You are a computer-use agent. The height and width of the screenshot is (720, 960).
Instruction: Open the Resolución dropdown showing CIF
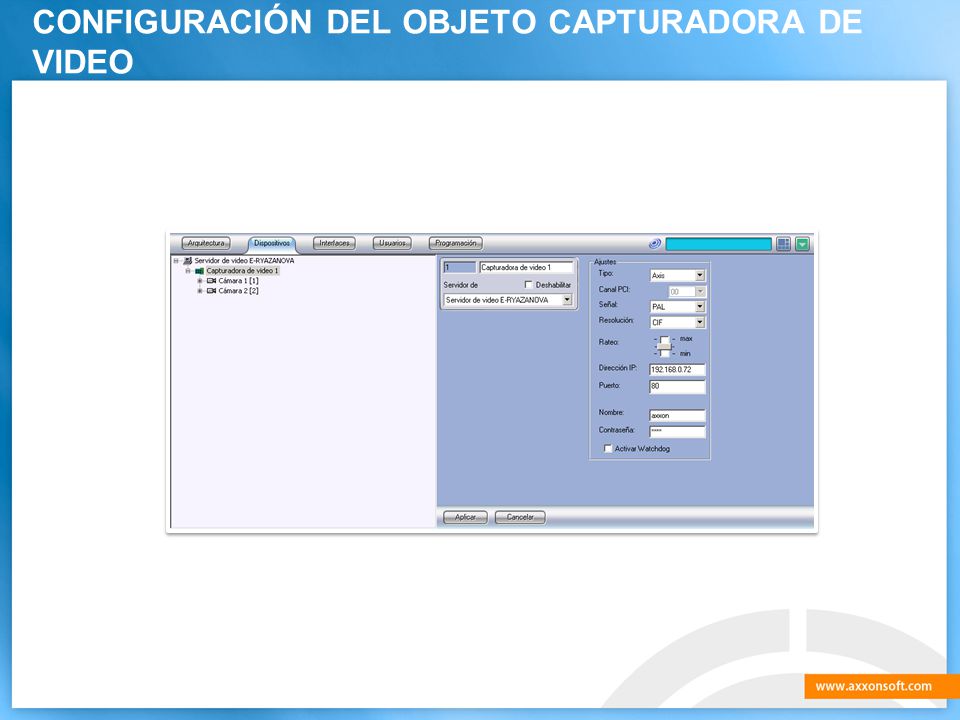677,322
